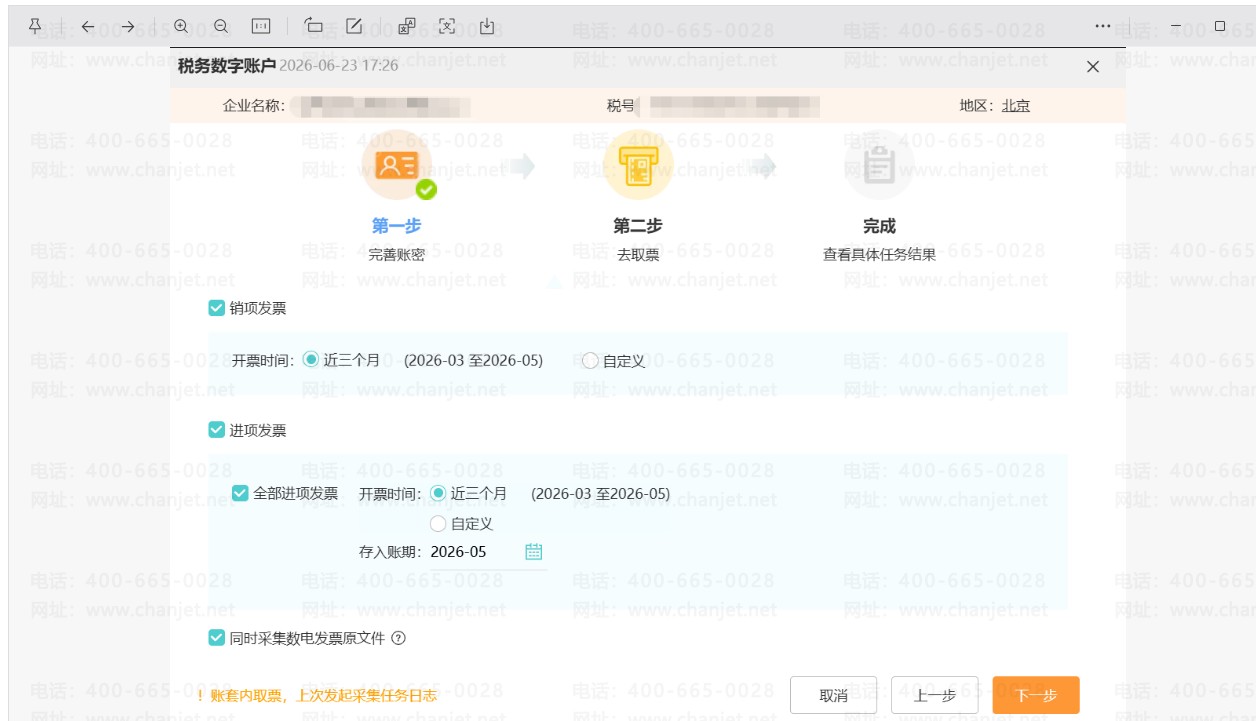Open the more options ellipsis menu
The image size is (1256, 721).
coord(1103,25)
